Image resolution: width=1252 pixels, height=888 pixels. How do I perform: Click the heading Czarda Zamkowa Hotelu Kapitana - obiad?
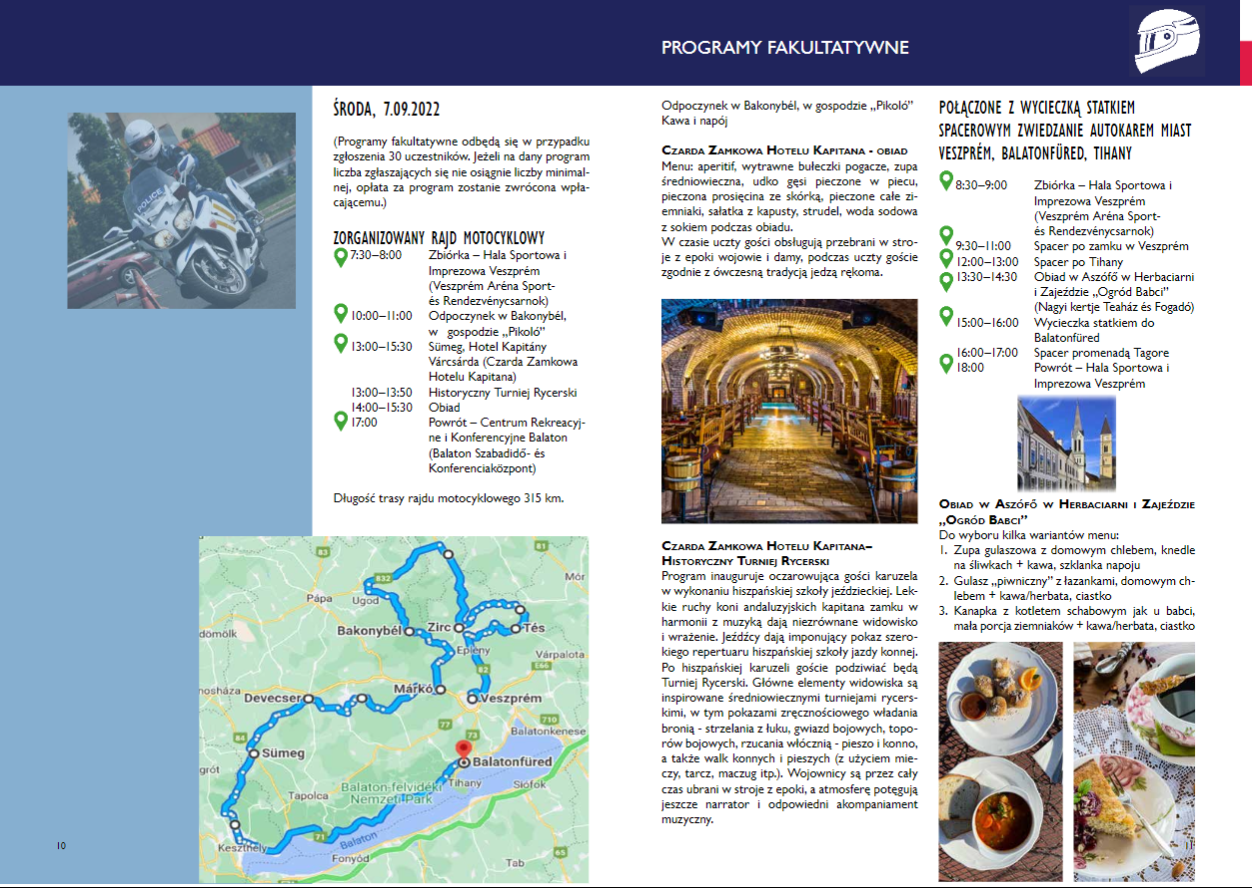click(785, 150)
